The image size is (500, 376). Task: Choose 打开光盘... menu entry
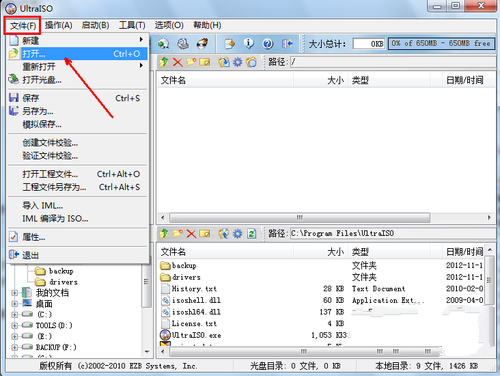tap(77, 80)
